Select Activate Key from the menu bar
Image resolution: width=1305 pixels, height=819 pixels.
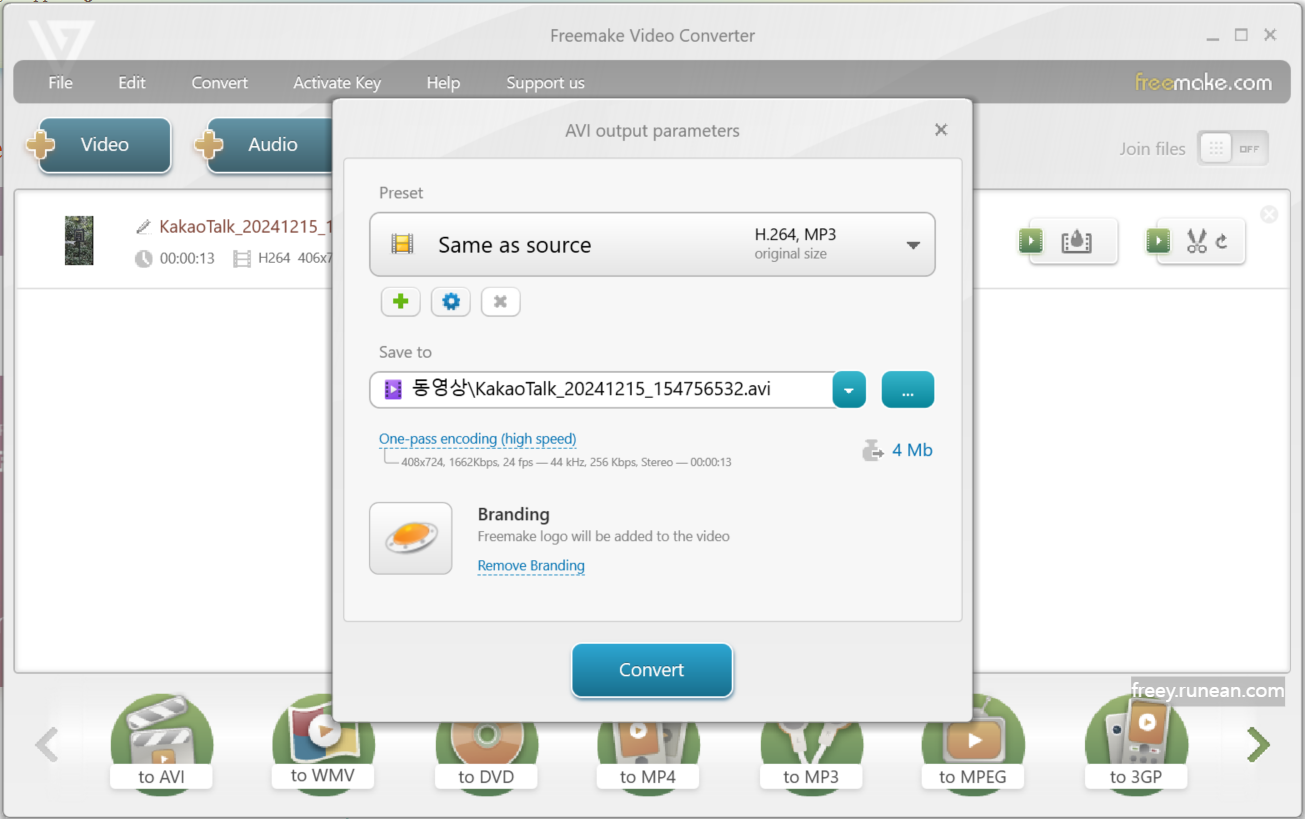pos(336,83)
